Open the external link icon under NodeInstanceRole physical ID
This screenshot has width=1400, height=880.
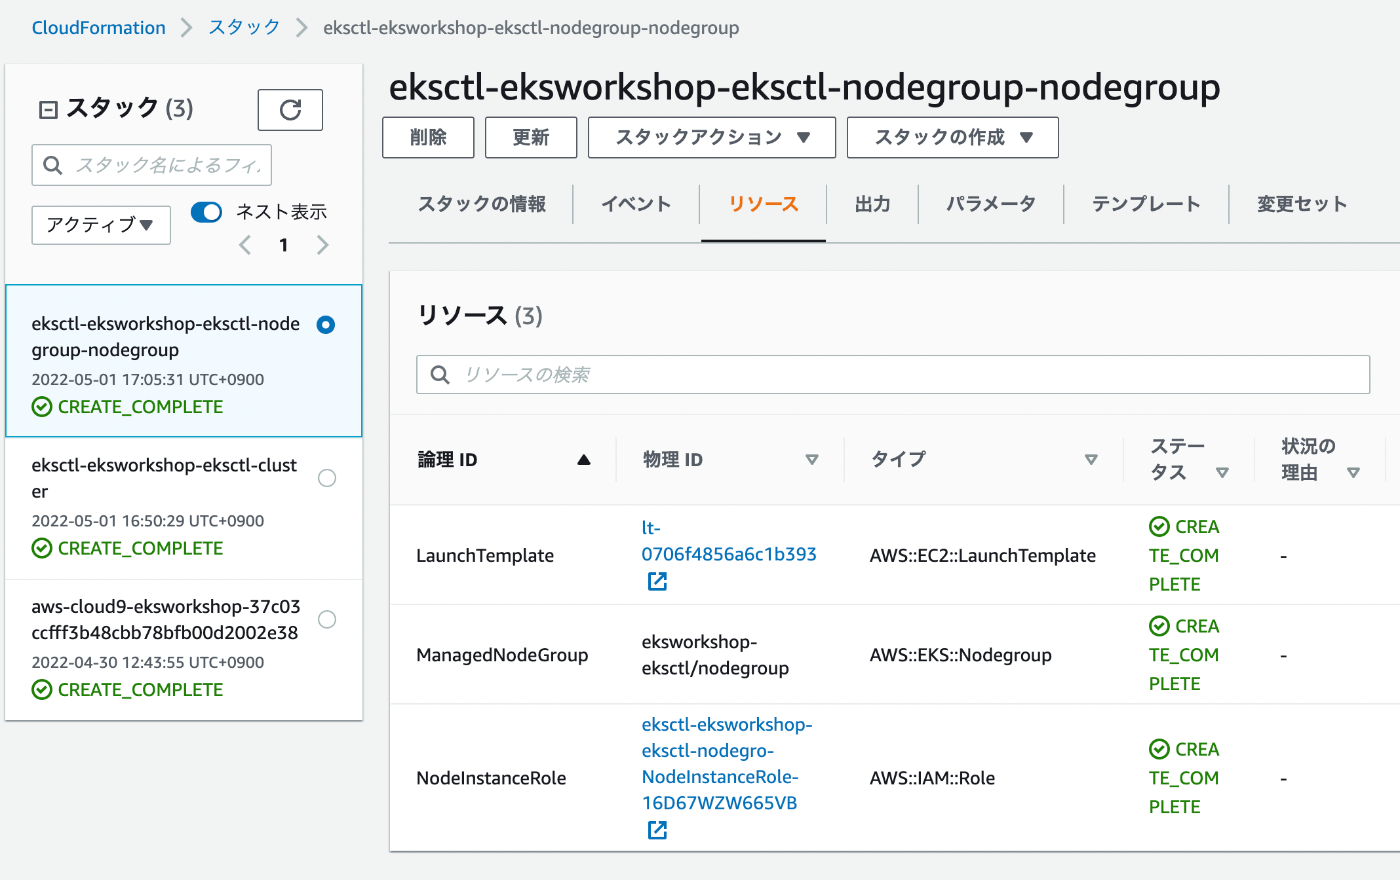coord(657,830)
